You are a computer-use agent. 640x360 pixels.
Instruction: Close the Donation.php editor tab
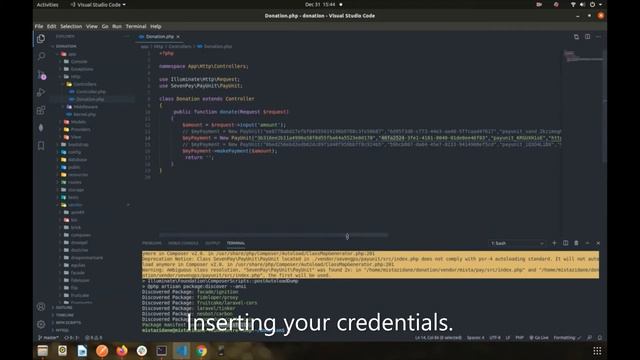(x=178, y=37)
